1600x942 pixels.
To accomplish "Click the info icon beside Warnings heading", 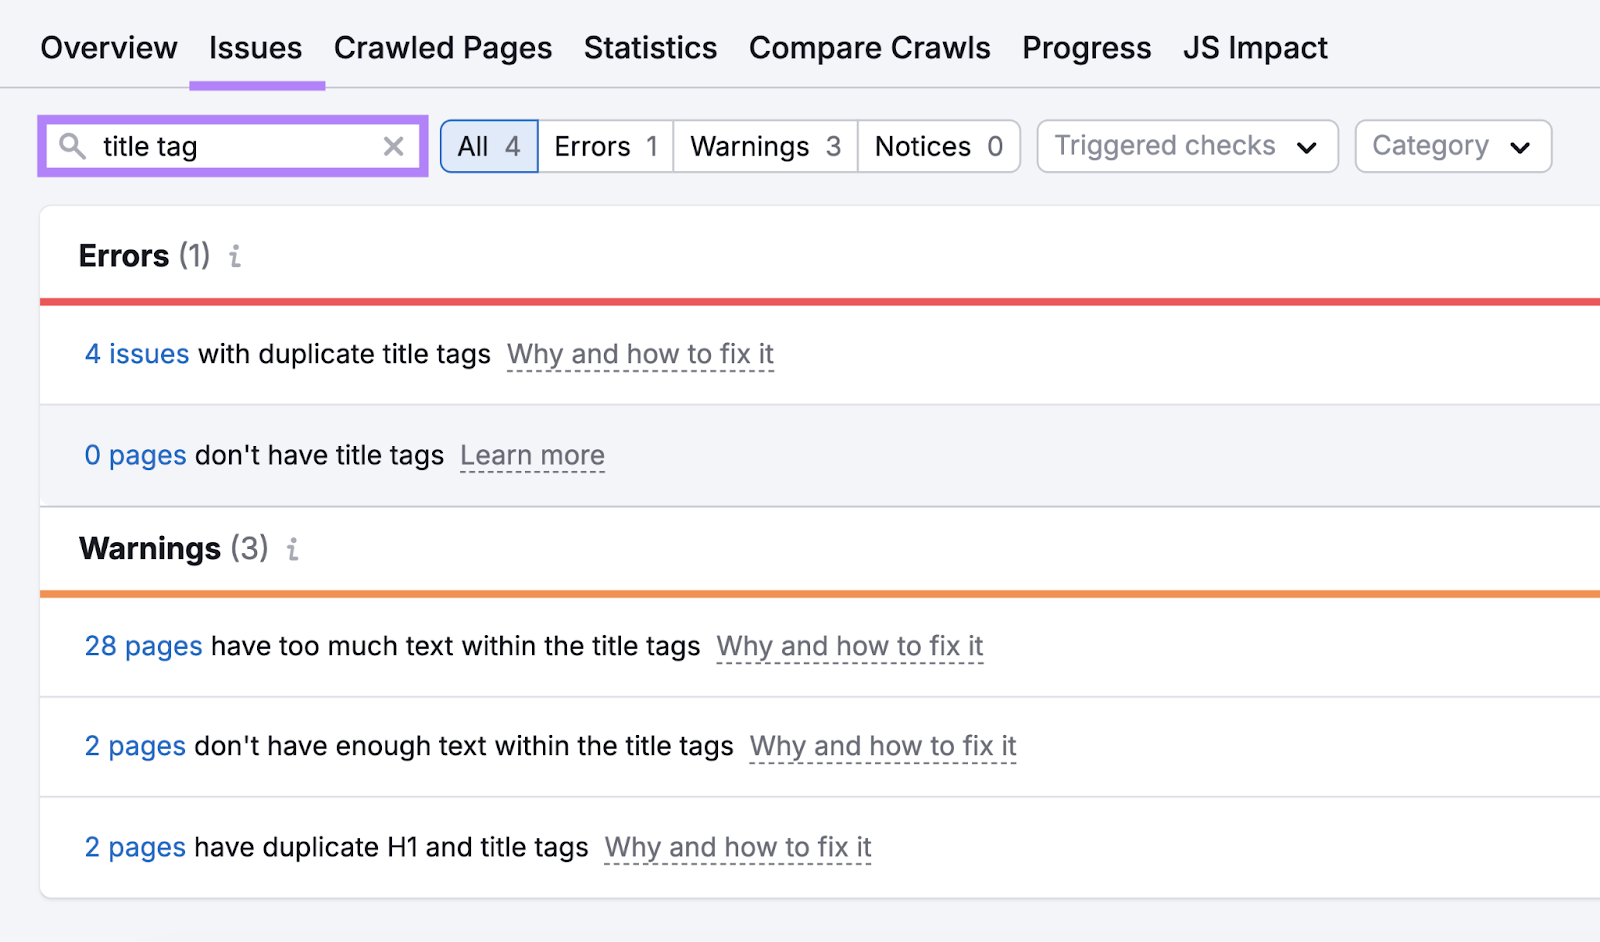I will pyautogui.click(x=291, y=550).
